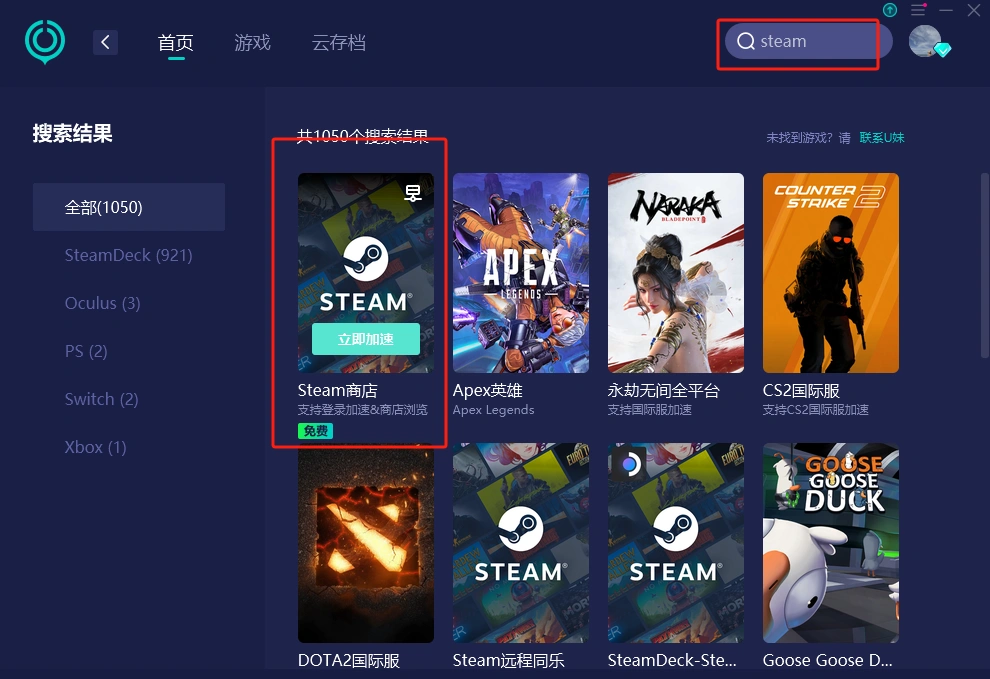
Task: Click the 永劫无间全平台 title text
Action: tap(664, 390)
